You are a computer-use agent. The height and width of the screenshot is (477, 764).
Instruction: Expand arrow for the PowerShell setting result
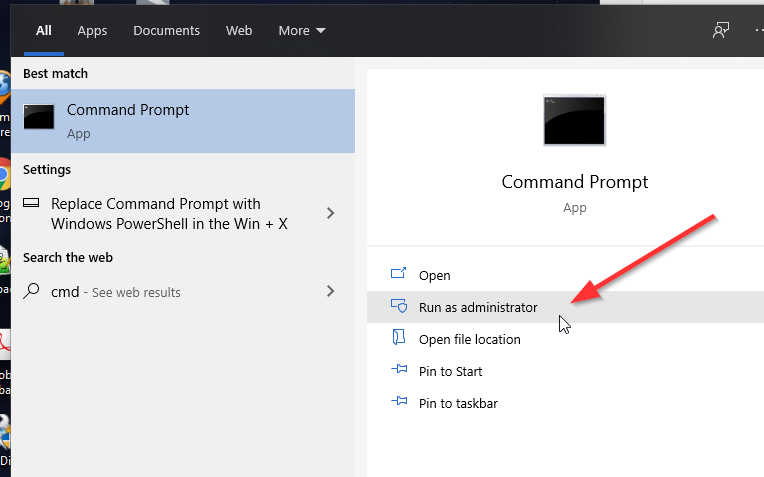(330, 213)
